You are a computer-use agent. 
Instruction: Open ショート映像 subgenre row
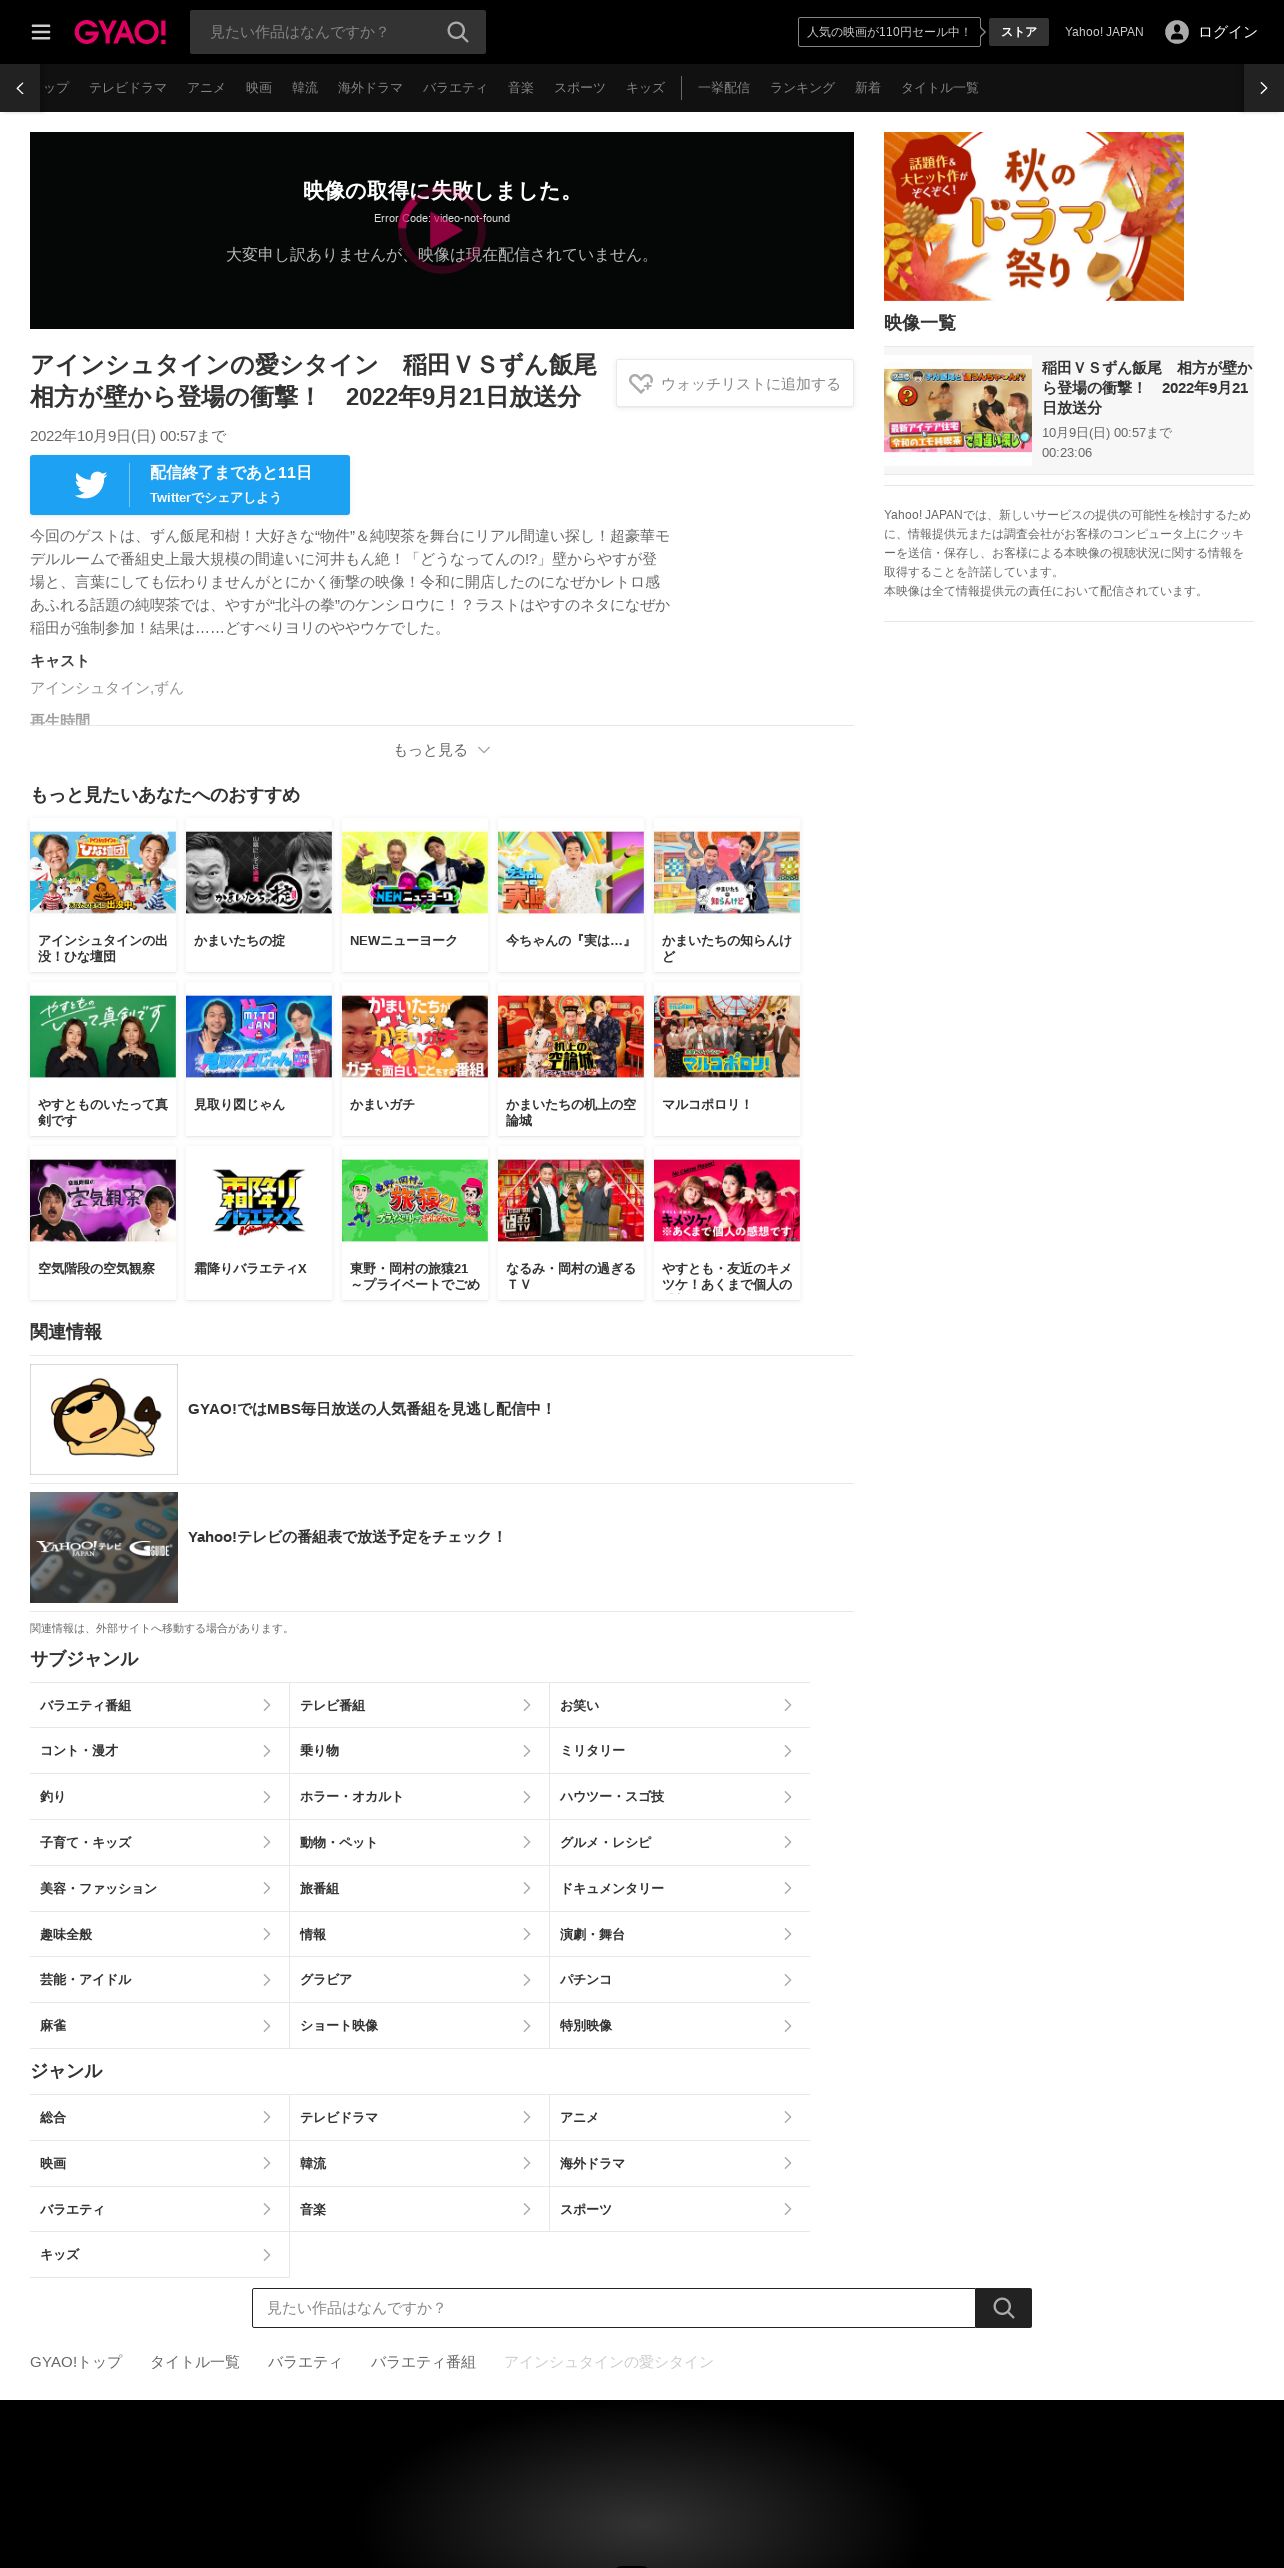tap(419, 2025)
